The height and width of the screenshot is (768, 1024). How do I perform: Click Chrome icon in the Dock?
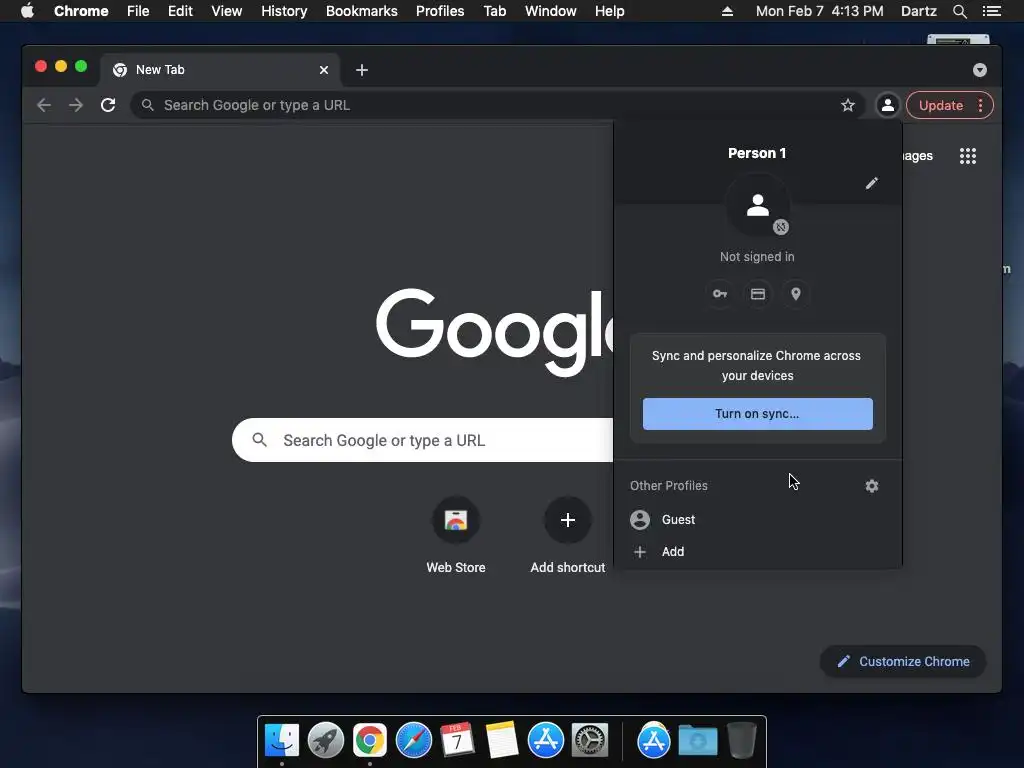[370, 741]
